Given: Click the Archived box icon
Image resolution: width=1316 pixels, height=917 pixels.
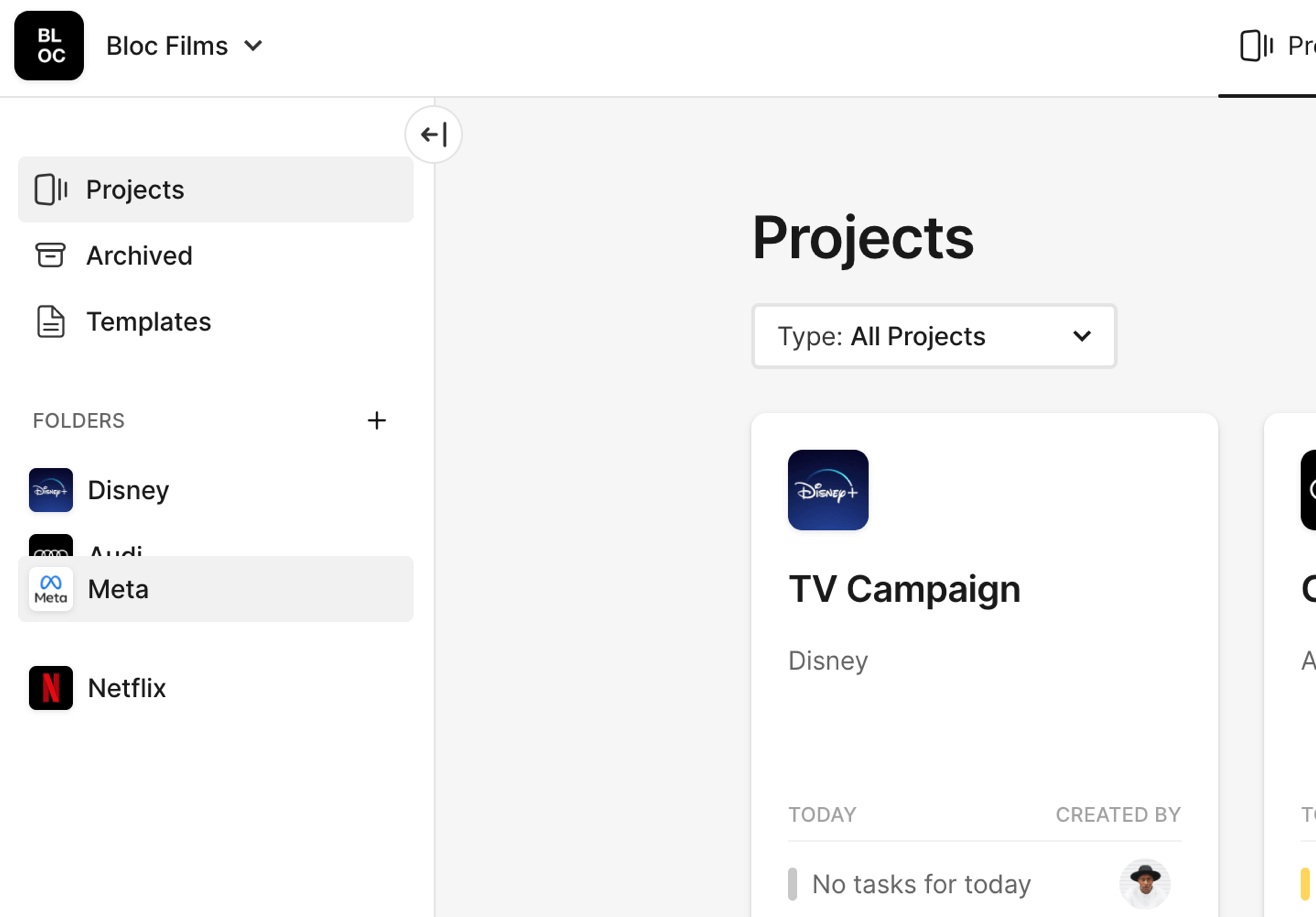Looking at the screenshot, I should coord(50,256).
